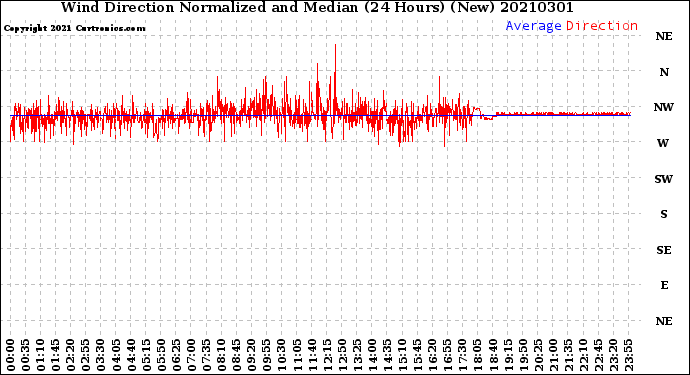The height and width of the screenshot is (375, 690).
Task: Click the 00:35 time label
Action: point(26,355)
